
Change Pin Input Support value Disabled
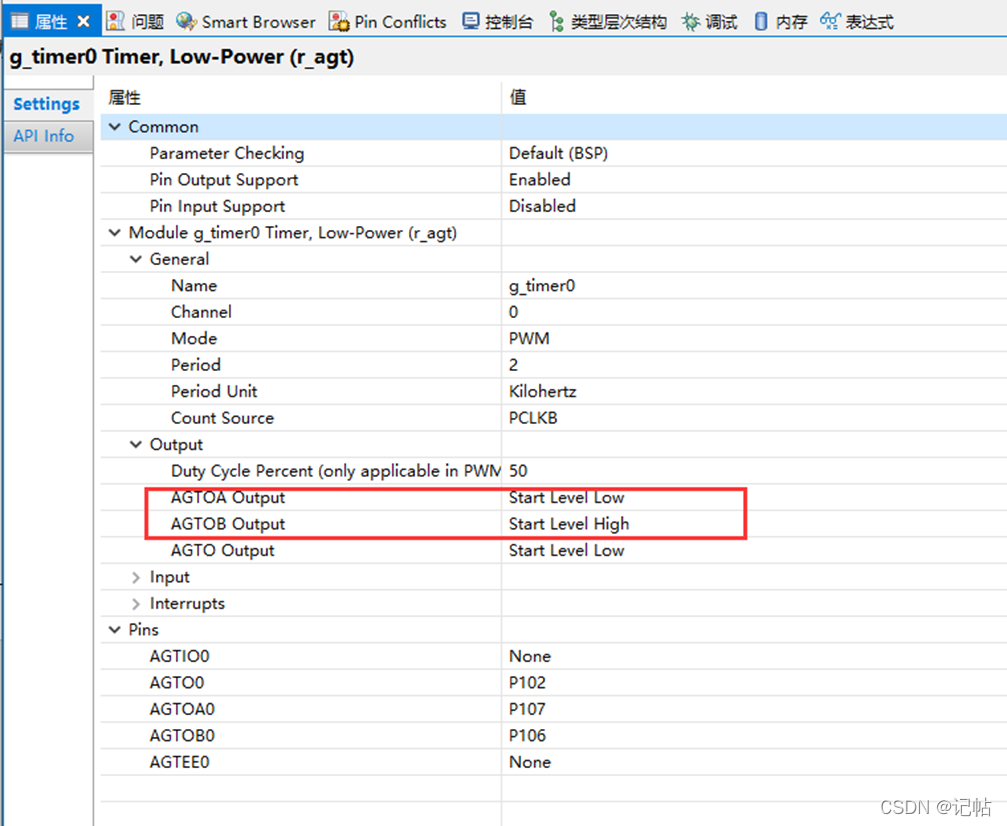(542, 206)
